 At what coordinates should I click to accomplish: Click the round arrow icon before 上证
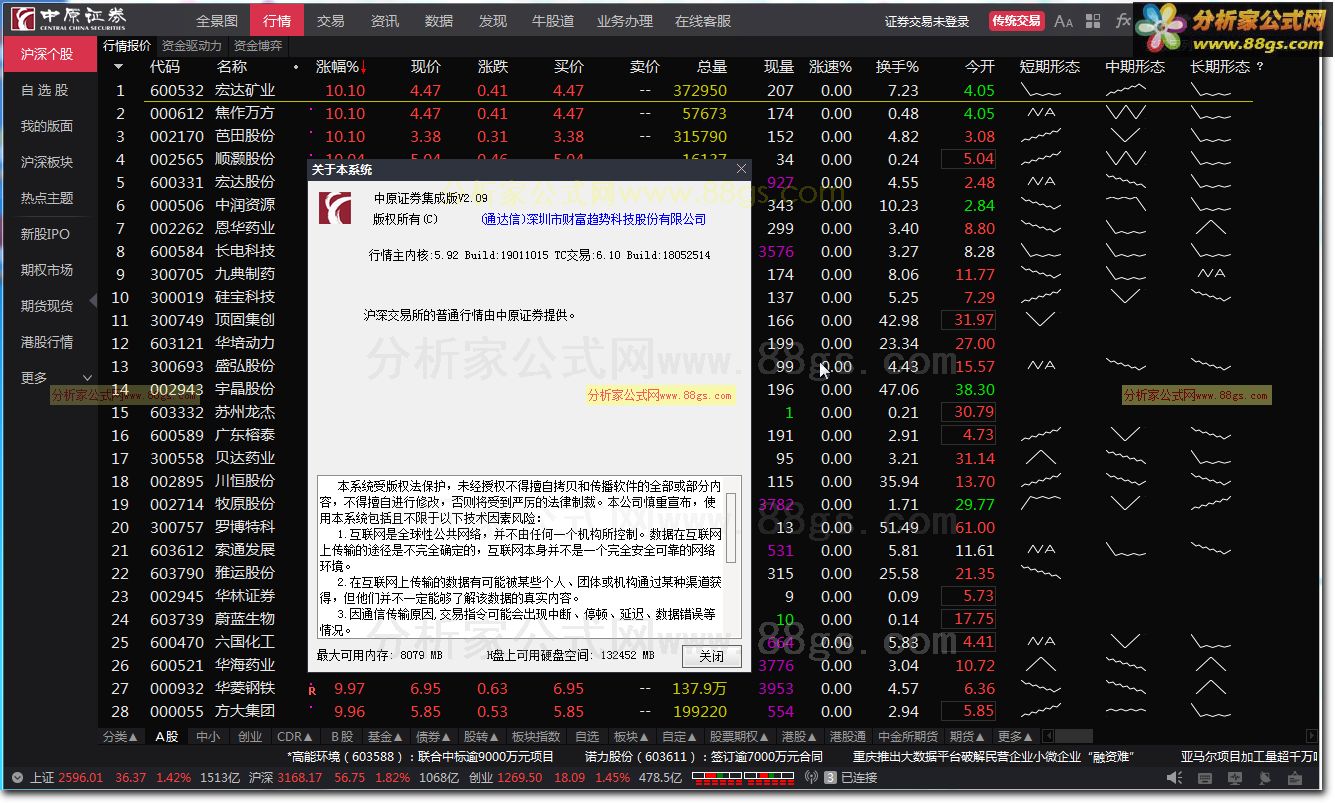click(17, 778)
